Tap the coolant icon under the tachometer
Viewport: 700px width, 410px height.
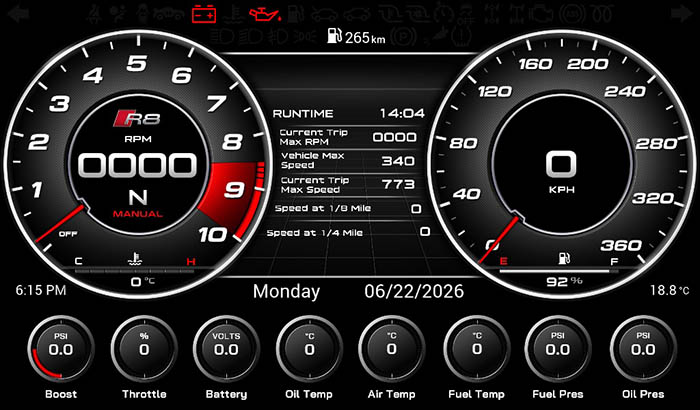tap(135, 259)
